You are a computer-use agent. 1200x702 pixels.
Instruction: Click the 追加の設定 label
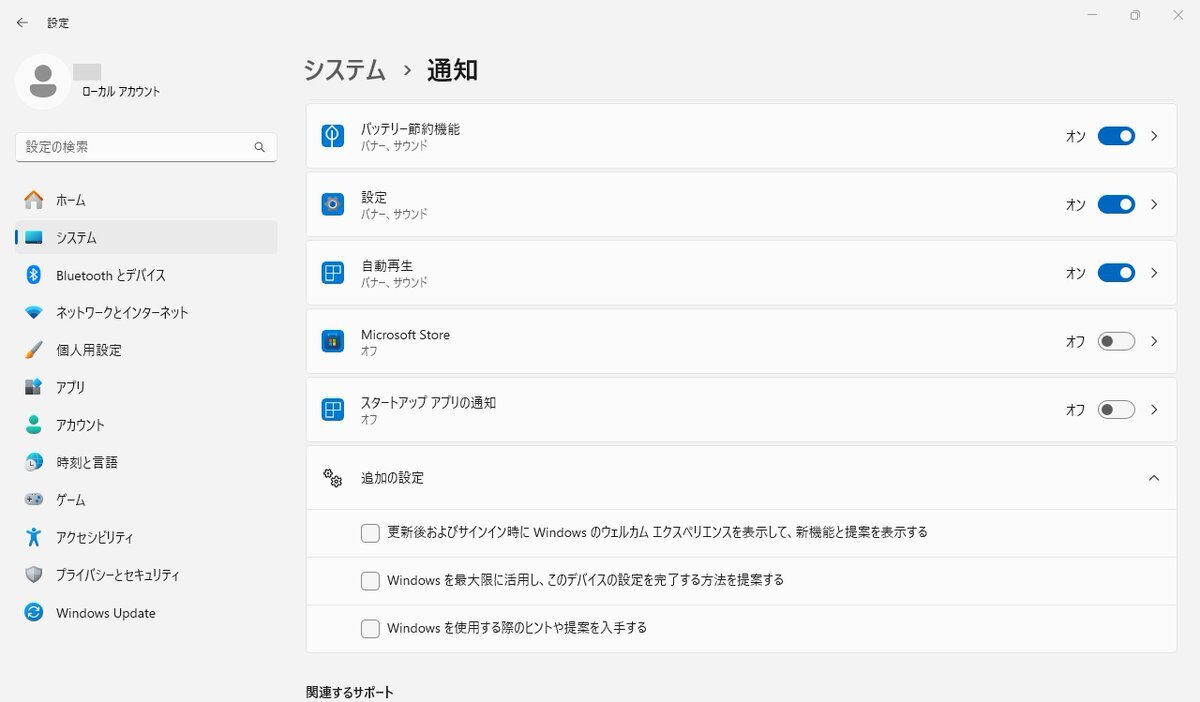pos(392,478)
